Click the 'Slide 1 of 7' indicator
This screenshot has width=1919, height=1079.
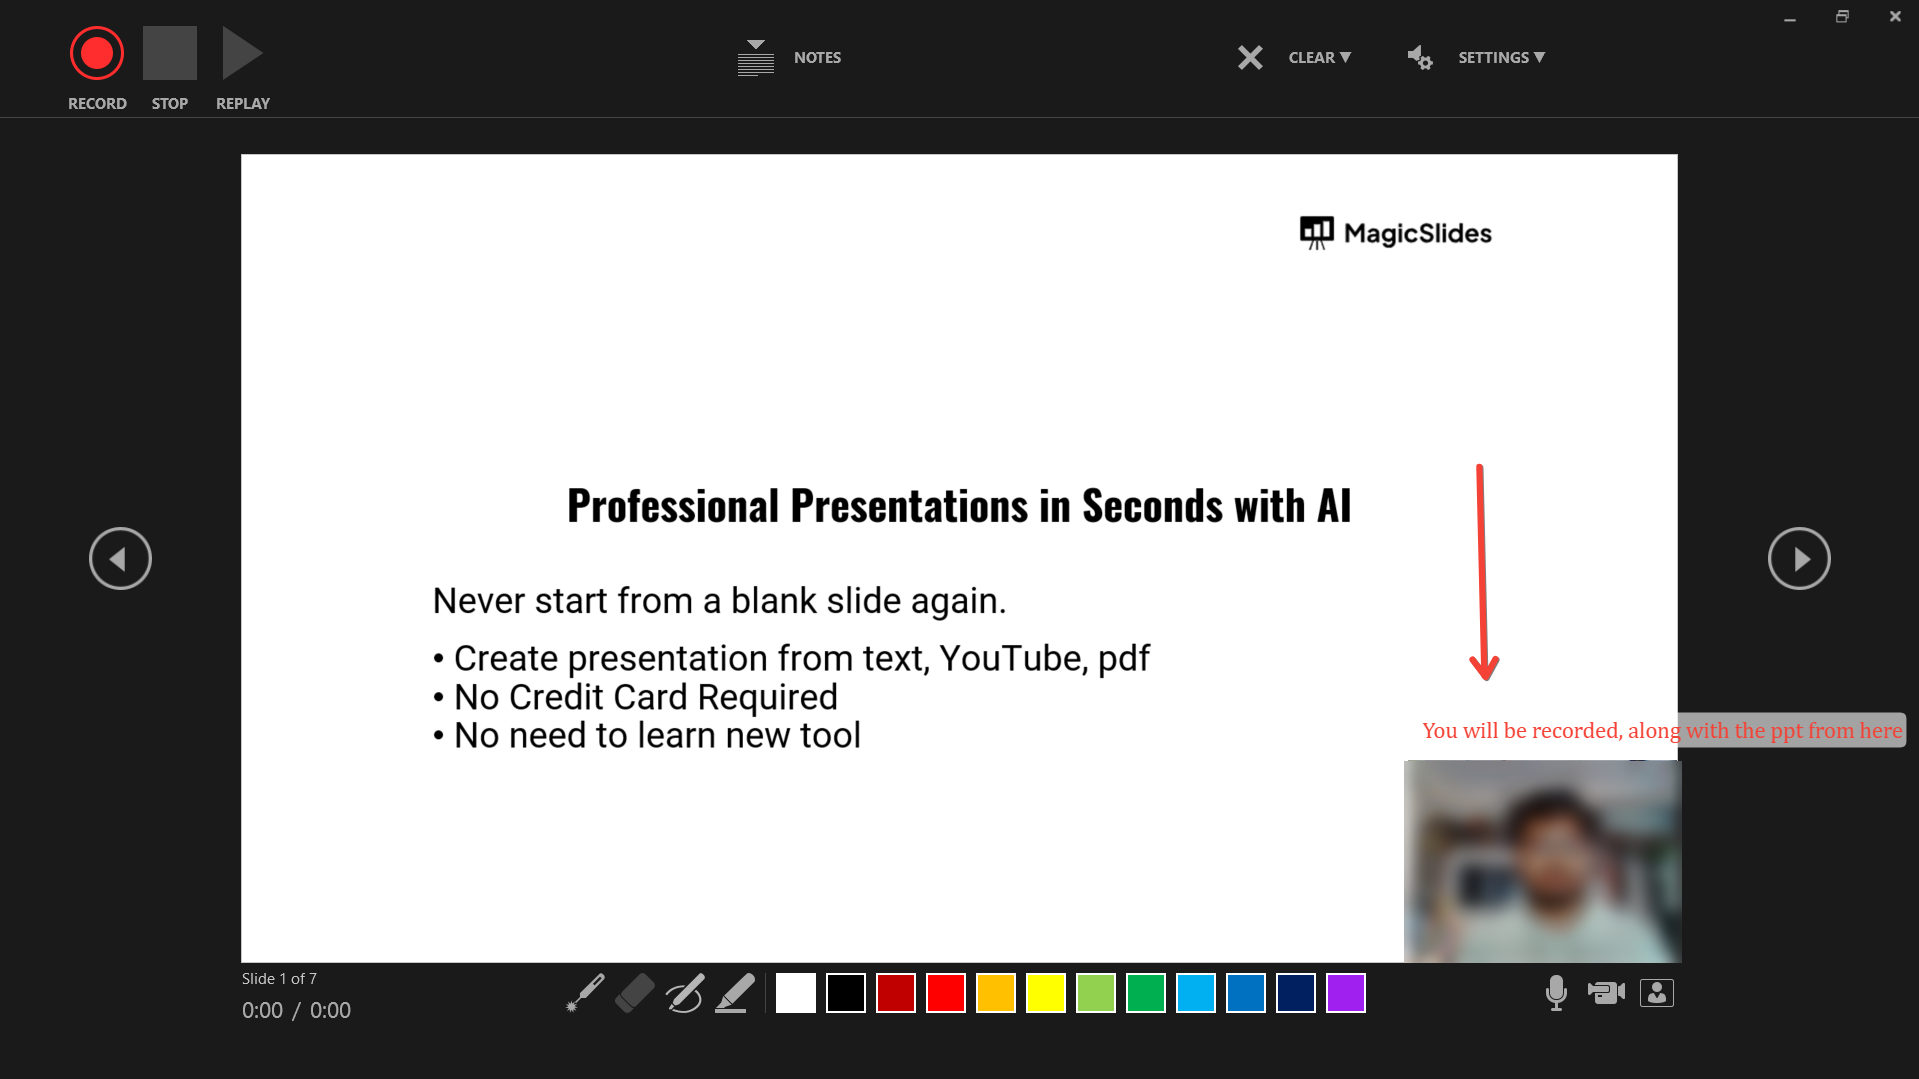click(279, 979)
